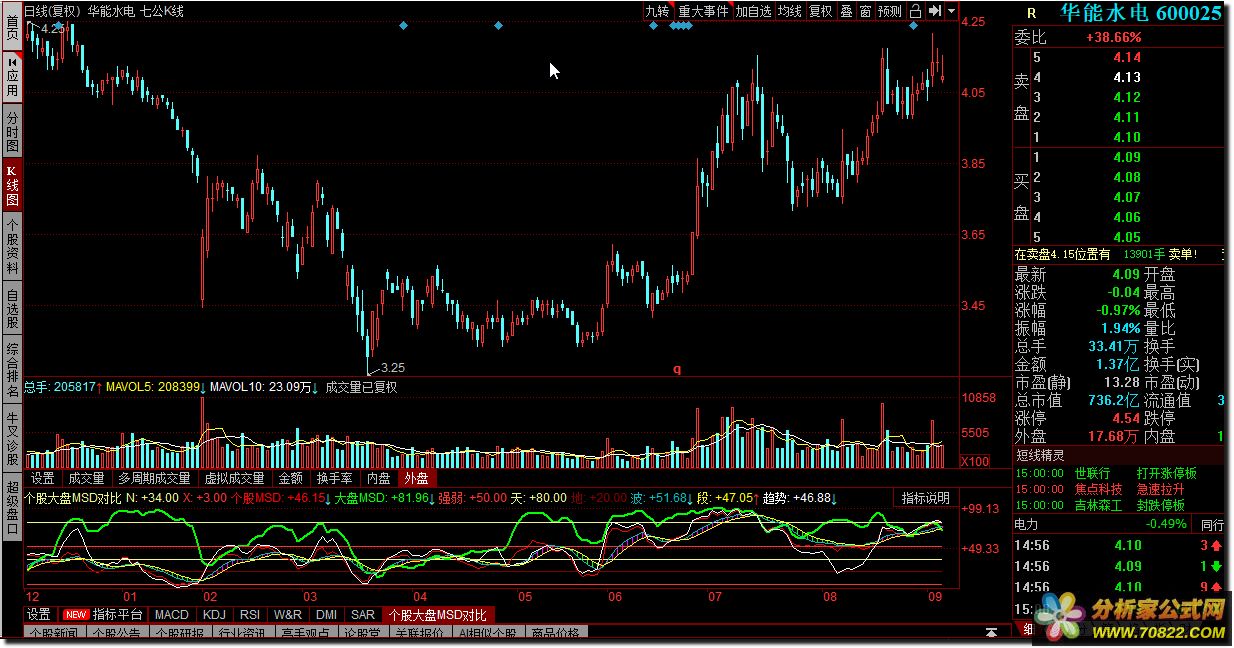The height and width of the screenshot is (648, 1234).
Task: Click the 窗 window button
Action: [x=866, y=12]
